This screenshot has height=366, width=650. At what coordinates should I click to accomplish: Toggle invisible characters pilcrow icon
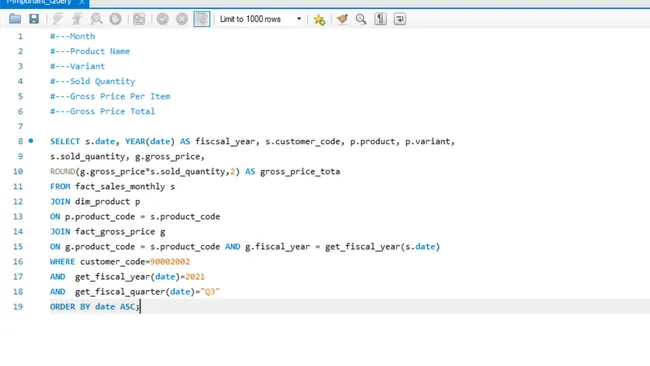click(380, 19)
